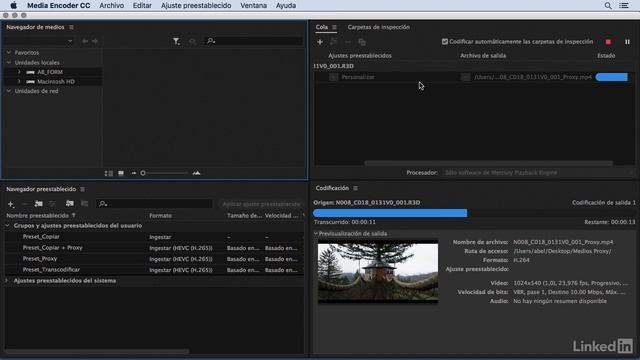
Task: Switch media browser to thumbnail view
Action: tap(121, 173)
